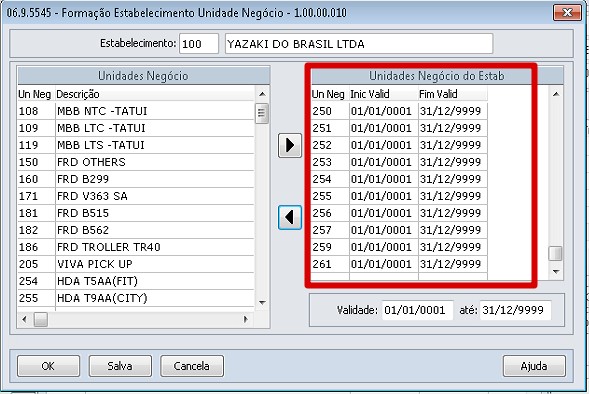The image size is (589, 394).
Task: Select row HDA T9AA(CITY)
Action: pyautogui.click(x=136, y=298)
